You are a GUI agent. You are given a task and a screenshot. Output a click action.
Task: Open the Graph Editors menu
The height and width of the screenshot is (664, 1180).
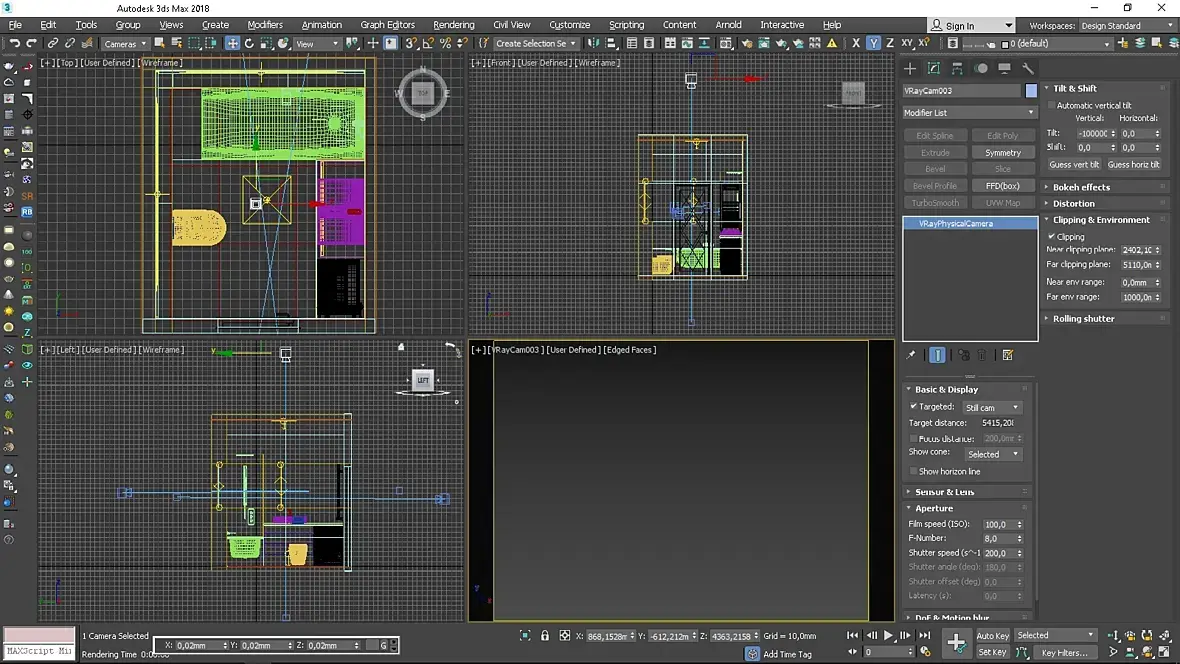pyautogui.click(x=387, y=25)
